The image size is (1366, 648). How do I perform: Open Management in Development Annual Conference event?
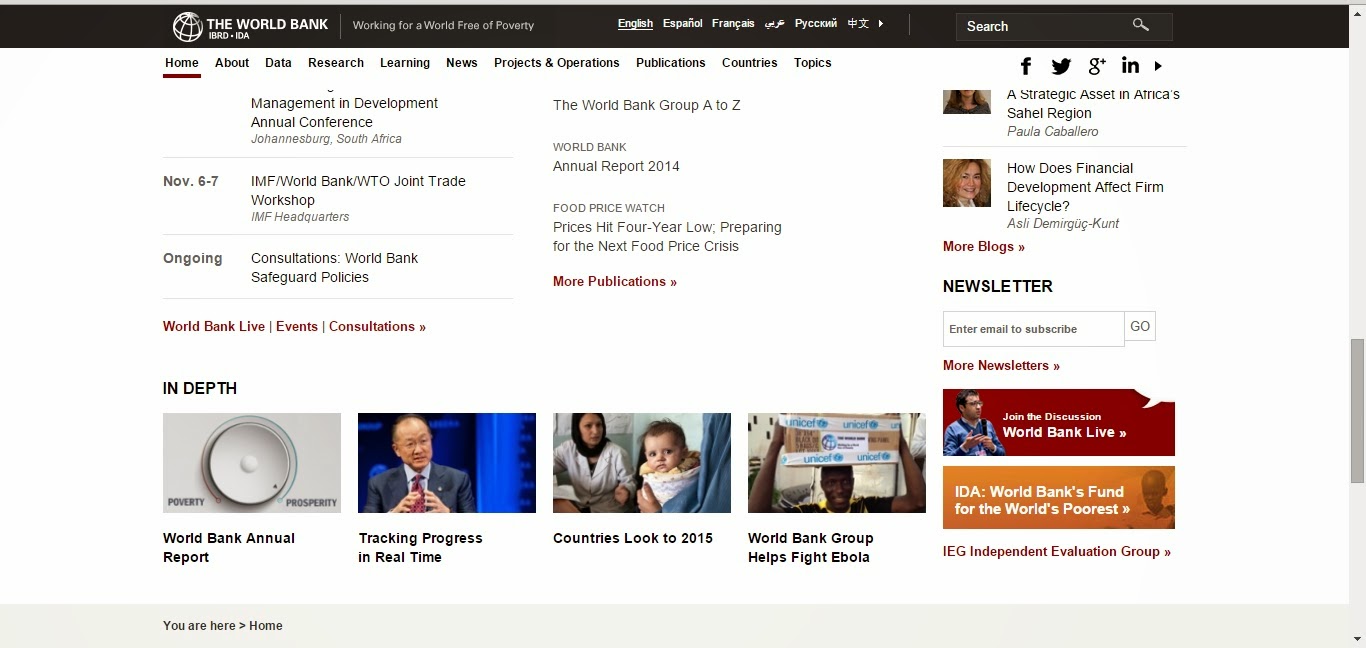click(345, 112)
